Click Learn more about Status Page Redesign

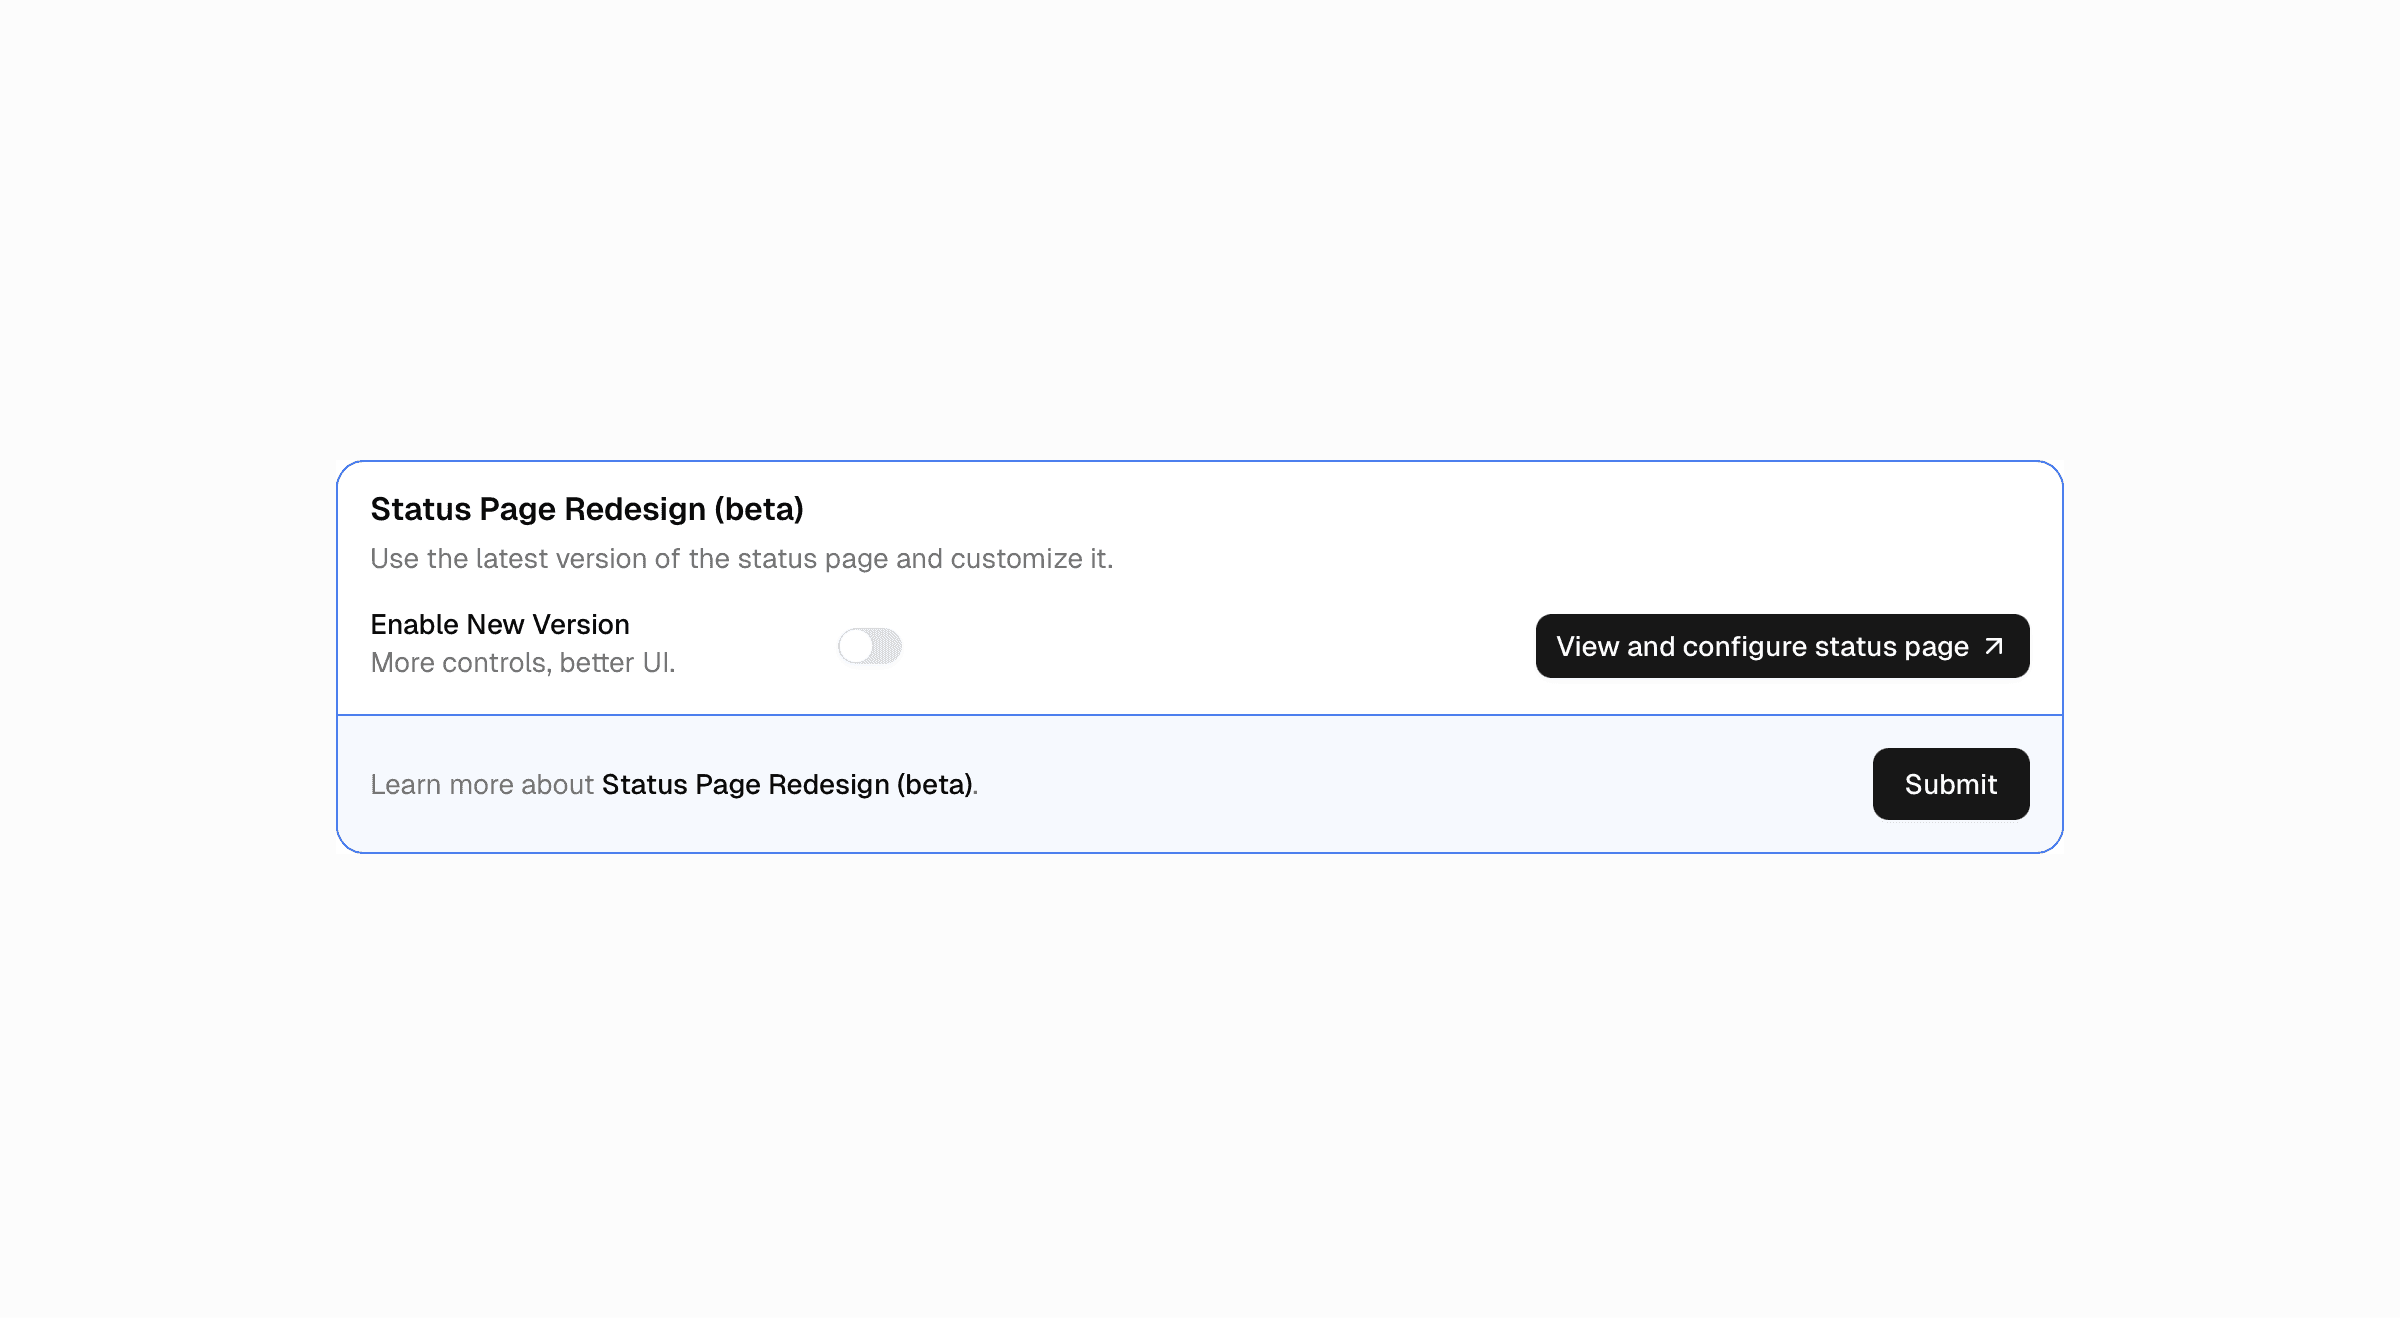point(676,784)
